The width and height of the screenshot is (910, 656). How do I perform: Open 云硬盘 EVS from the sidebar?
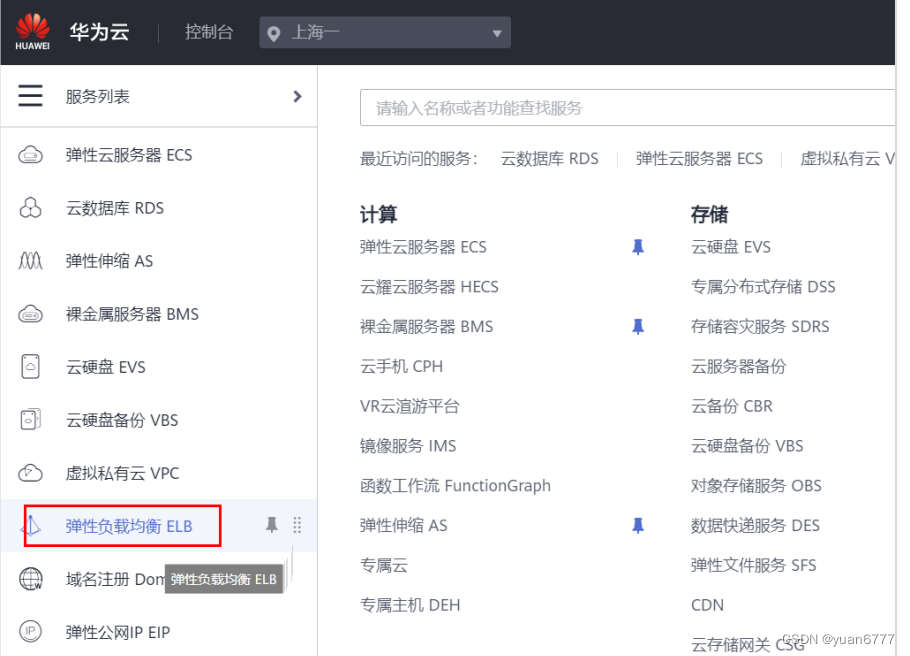tap(106, 367)
